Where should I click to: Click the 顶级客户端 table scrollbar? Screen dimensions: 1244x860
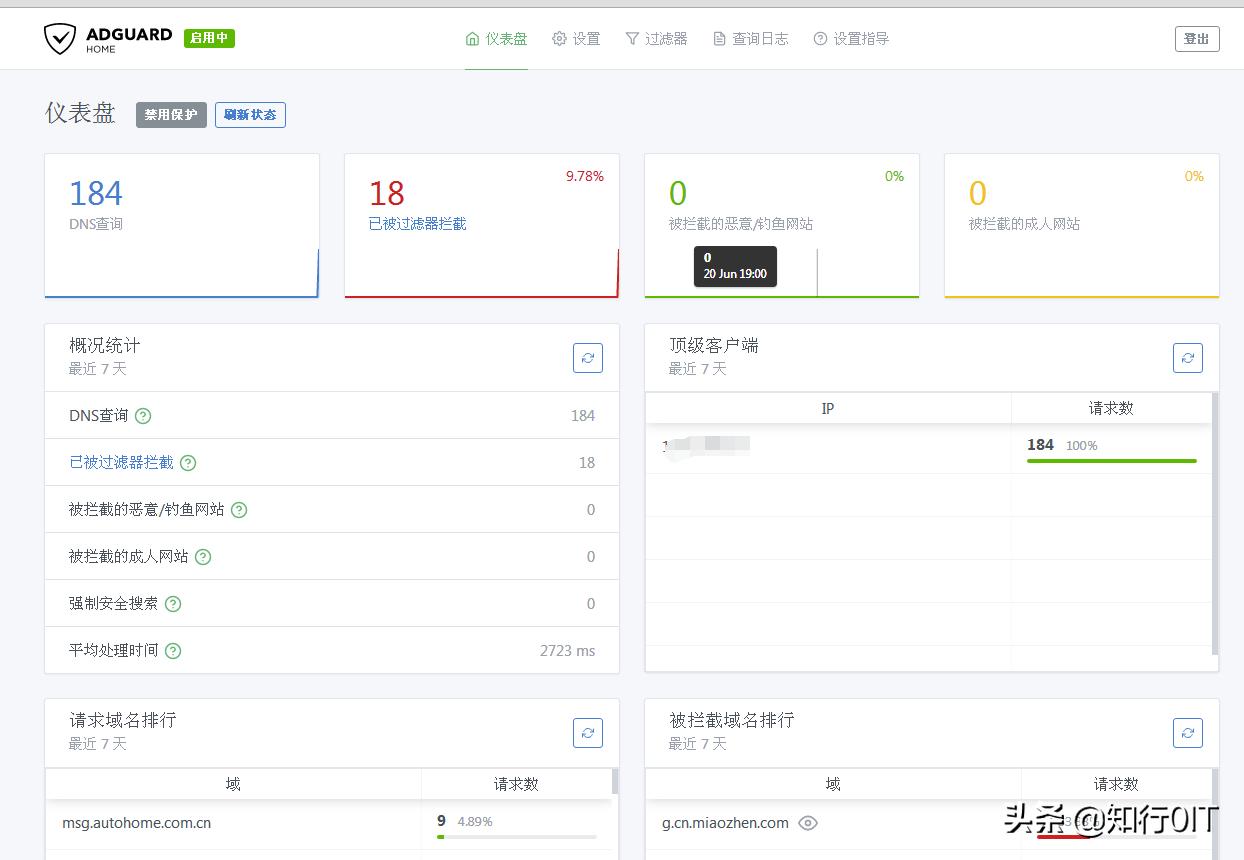1215,523
